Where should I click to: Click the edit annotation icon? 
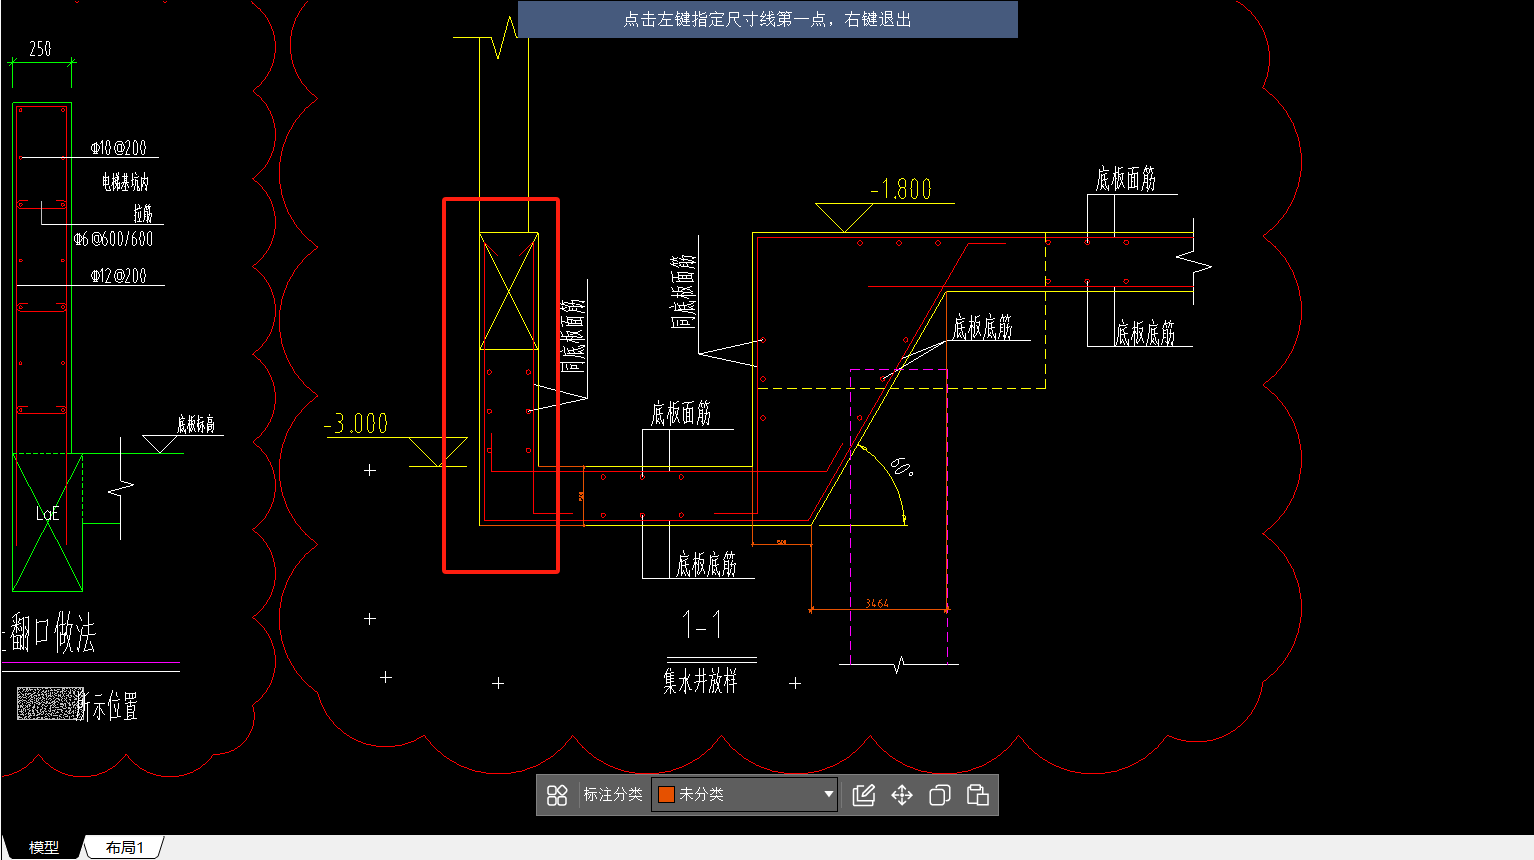(864, 795)
